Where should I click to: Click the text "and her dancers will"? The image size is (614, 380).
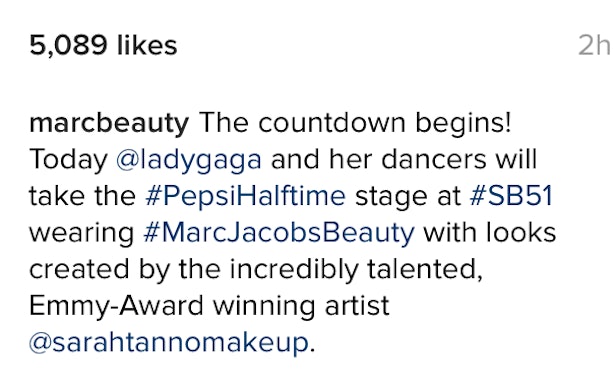tap(404, 159)
